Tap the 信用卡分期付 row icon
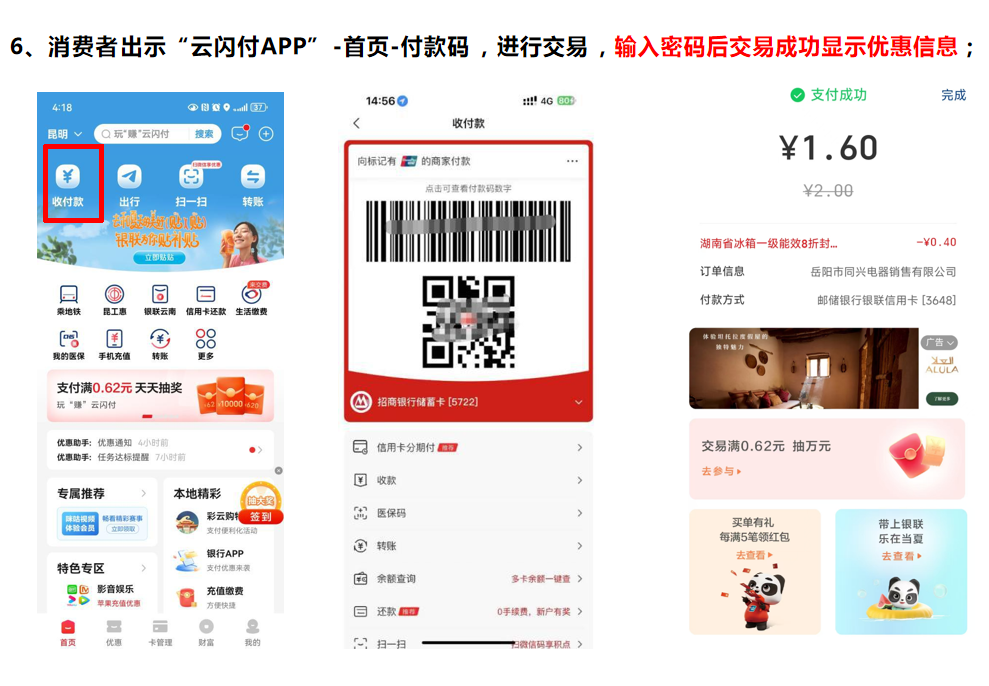The height and width of the screenshot is (686, 989). (x=360, y=447)
